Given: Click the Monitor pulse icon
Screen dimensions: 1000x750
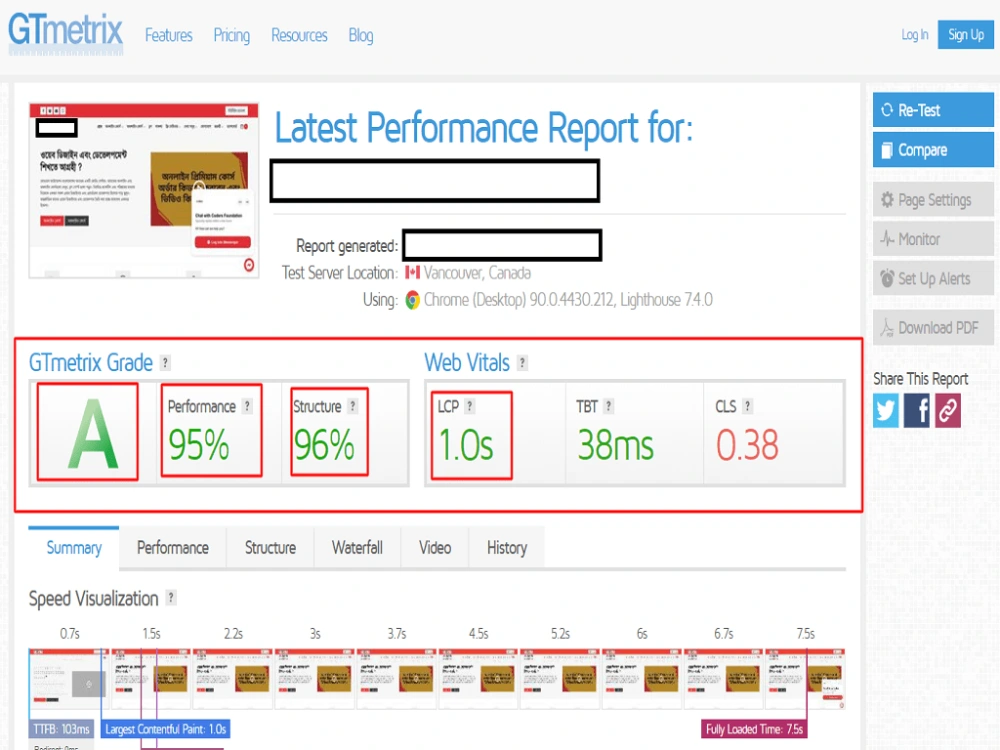Looking at the screenshot, I should (887, 239).
